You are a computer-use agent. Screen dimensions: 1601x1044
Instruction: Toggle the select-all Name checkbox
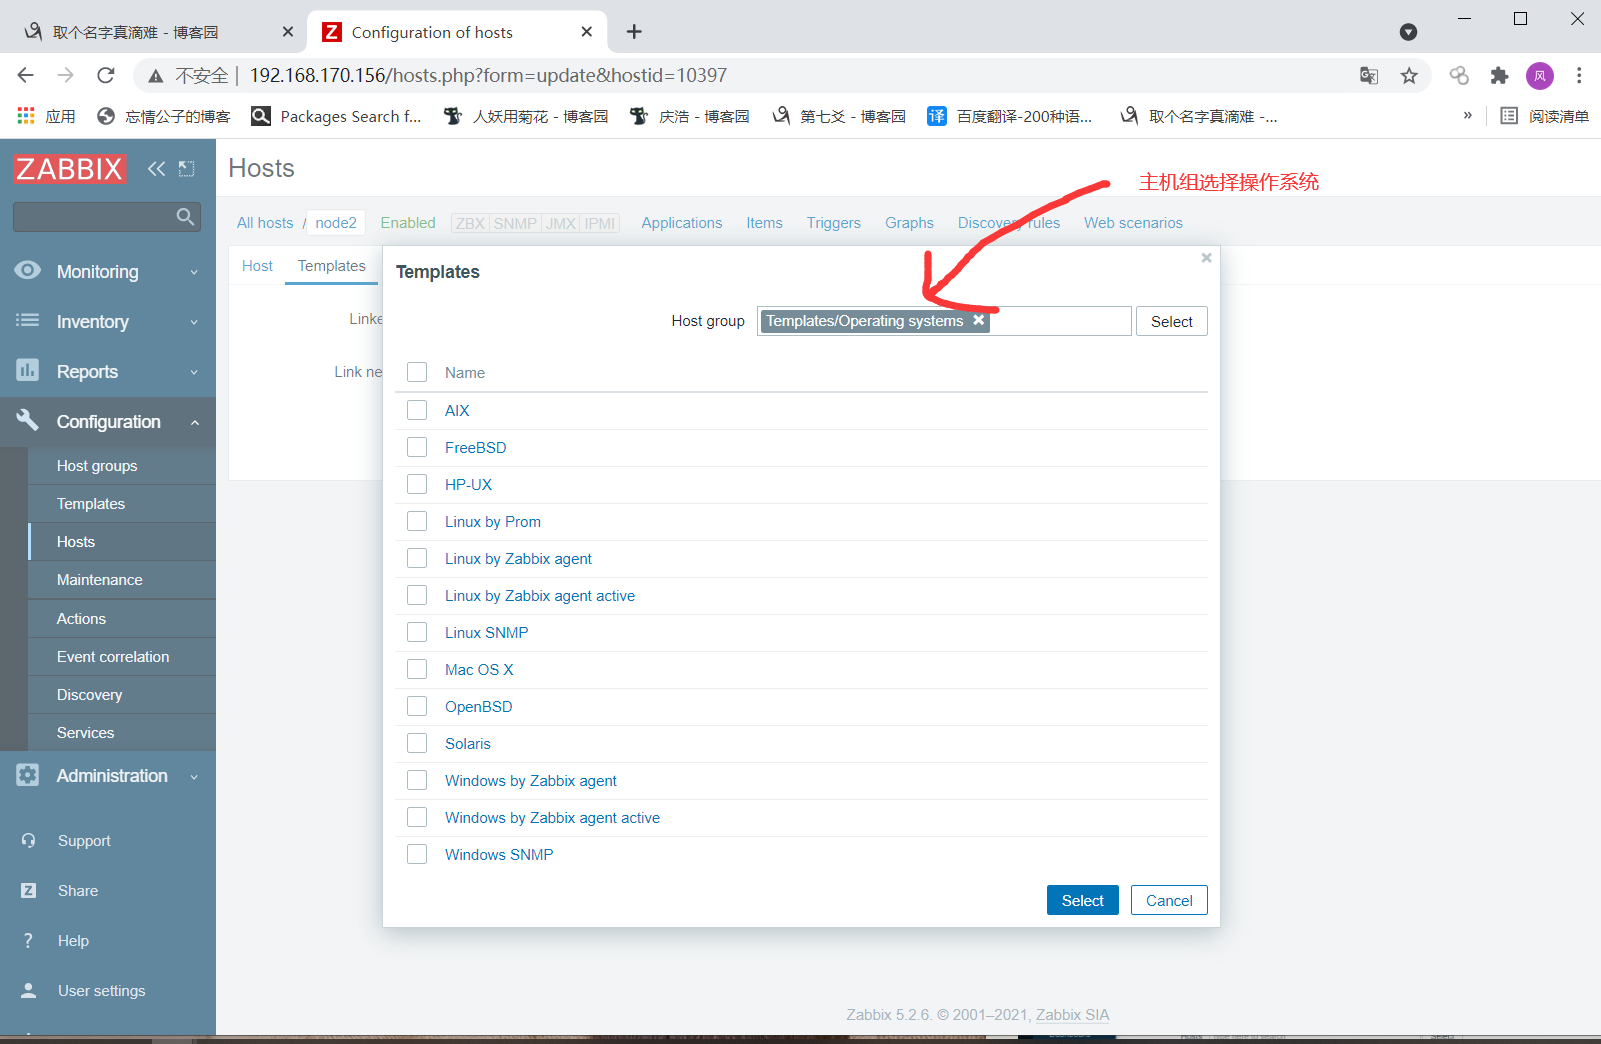pyautogui.click(x=417, y=372)
